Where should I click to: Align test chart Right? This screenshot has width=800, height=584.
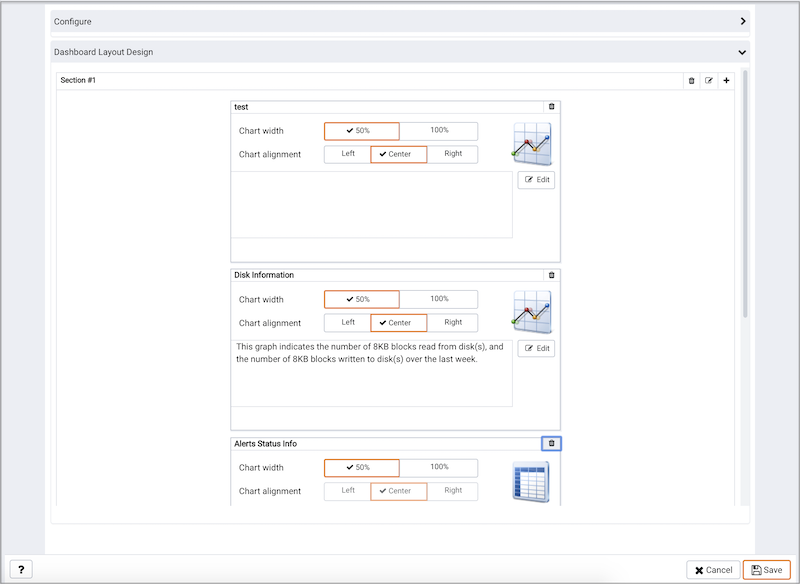pyautogui.click(x=453, y=154)
